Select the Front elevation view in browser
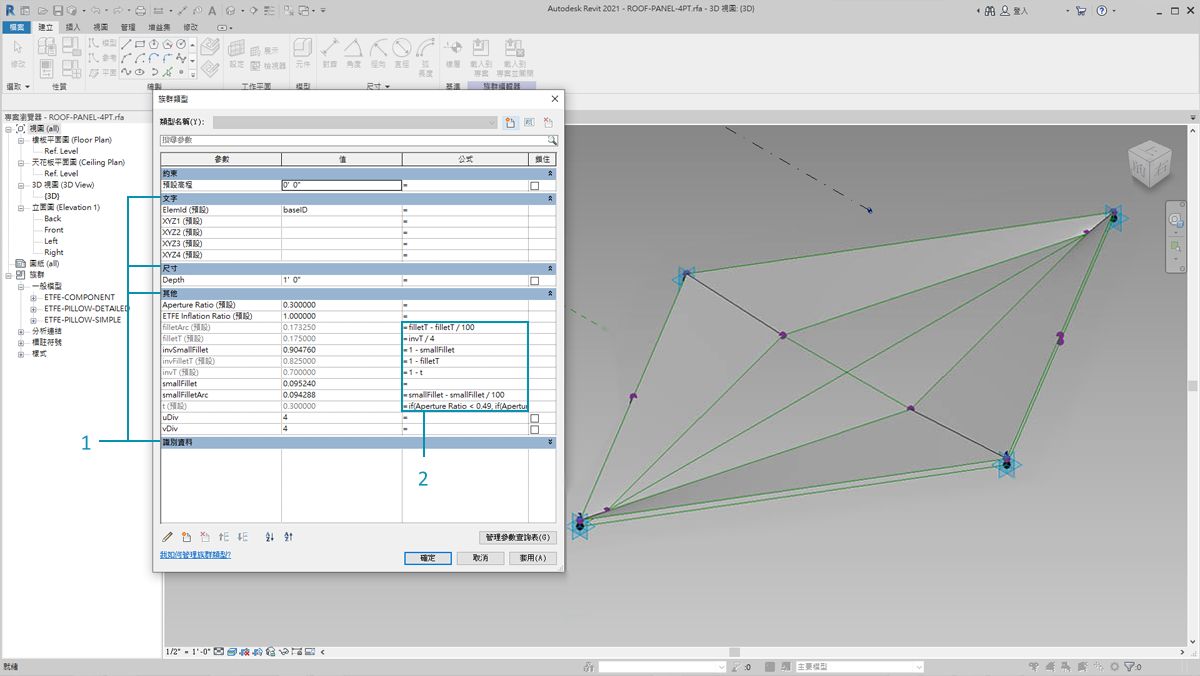Screen dimensions: 1200x676 [x=54, y=230]
